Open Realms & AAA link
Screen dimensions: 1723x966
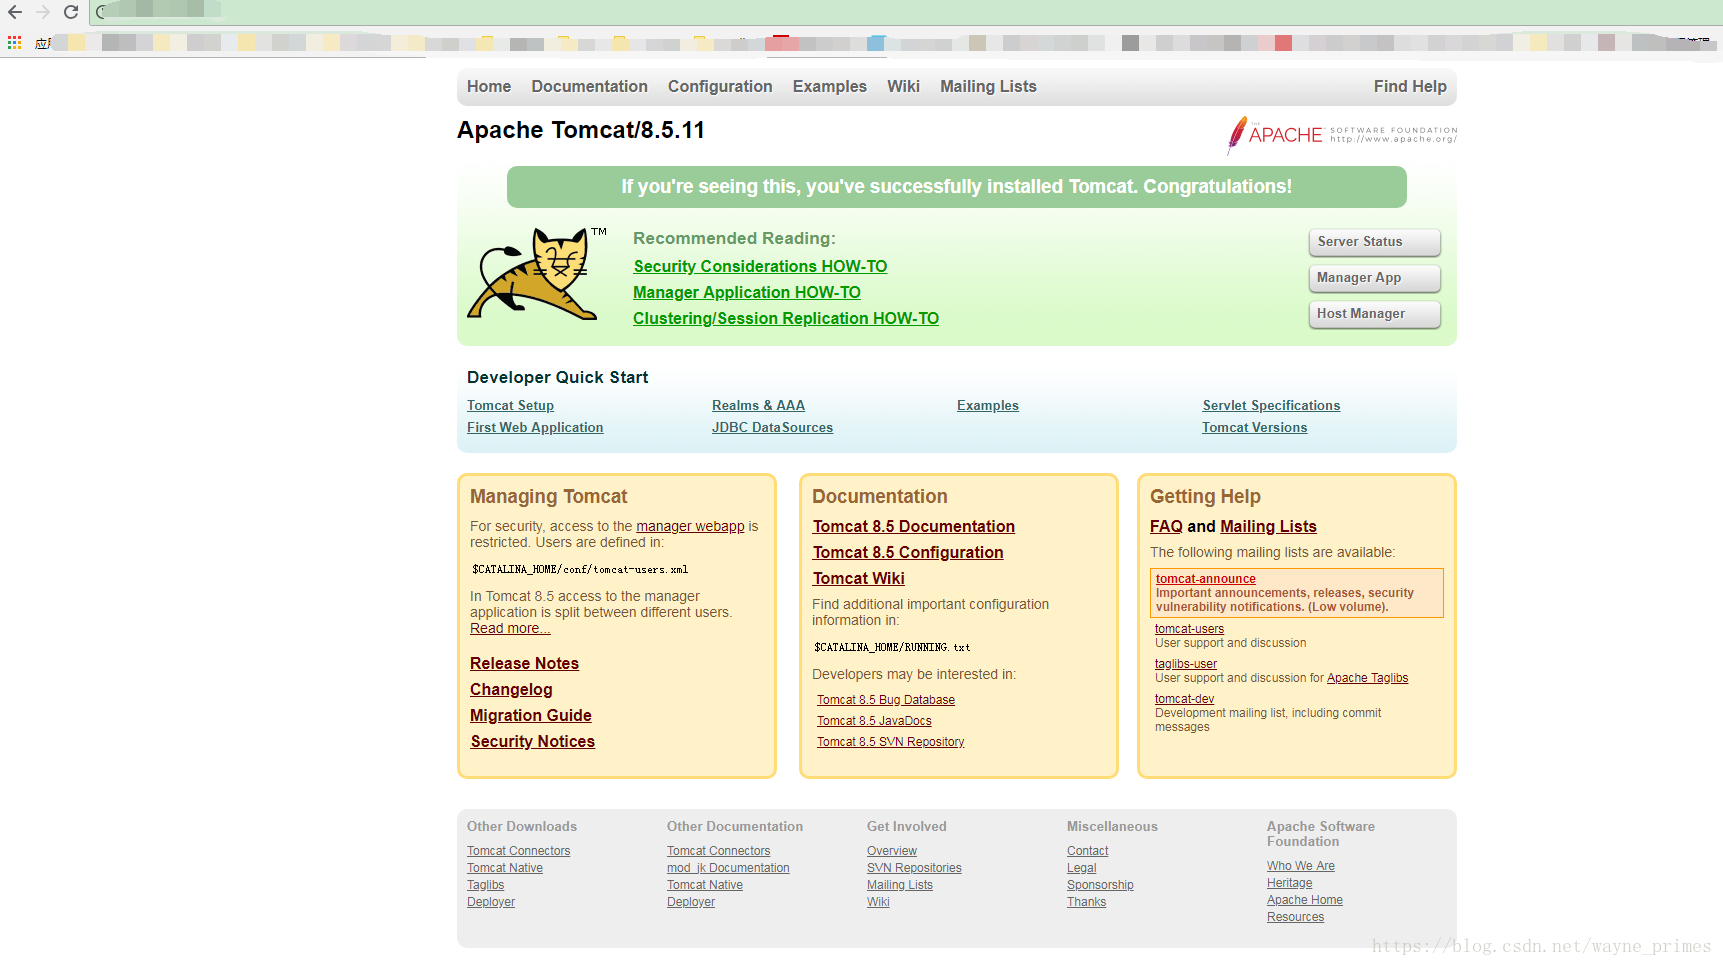click(758, 406)
